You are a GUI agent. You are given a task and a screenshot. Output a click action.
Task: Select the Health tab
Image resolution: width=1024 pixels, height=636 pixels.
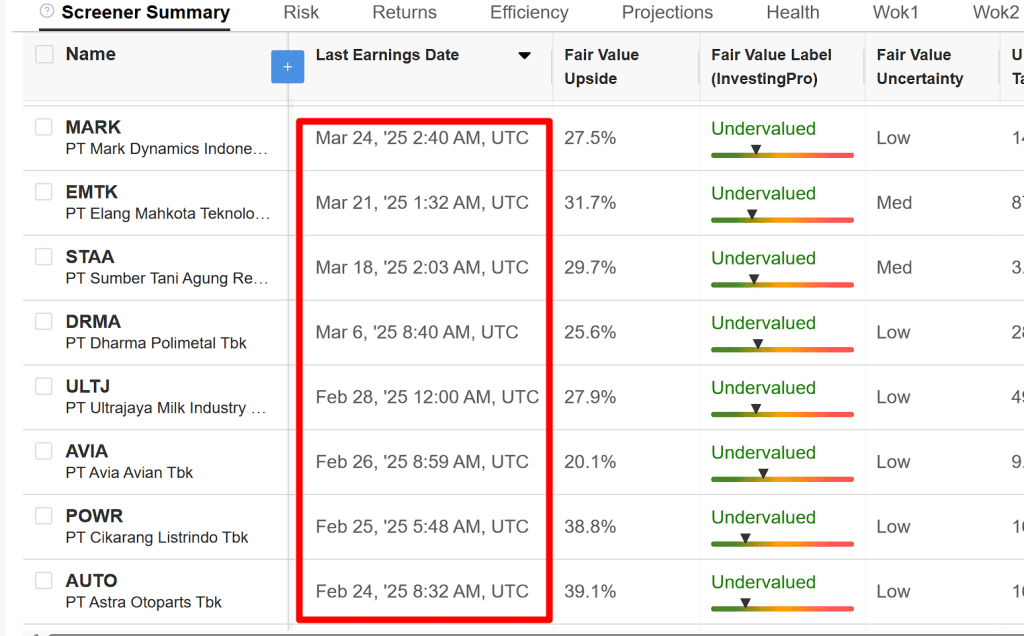tap(792, 13)
